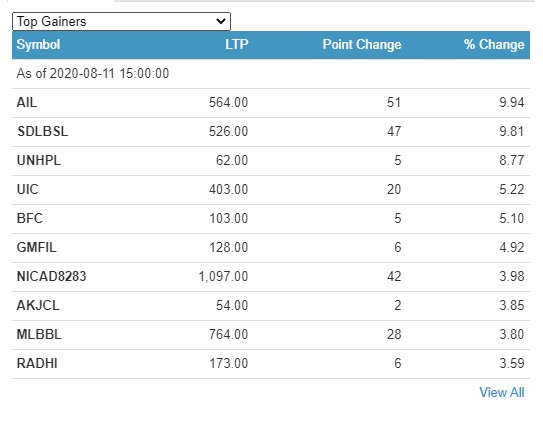Viewport: 543px width, 423px height.
Task: Click point change 42 for NICAD8283
Action: point(394,276)
